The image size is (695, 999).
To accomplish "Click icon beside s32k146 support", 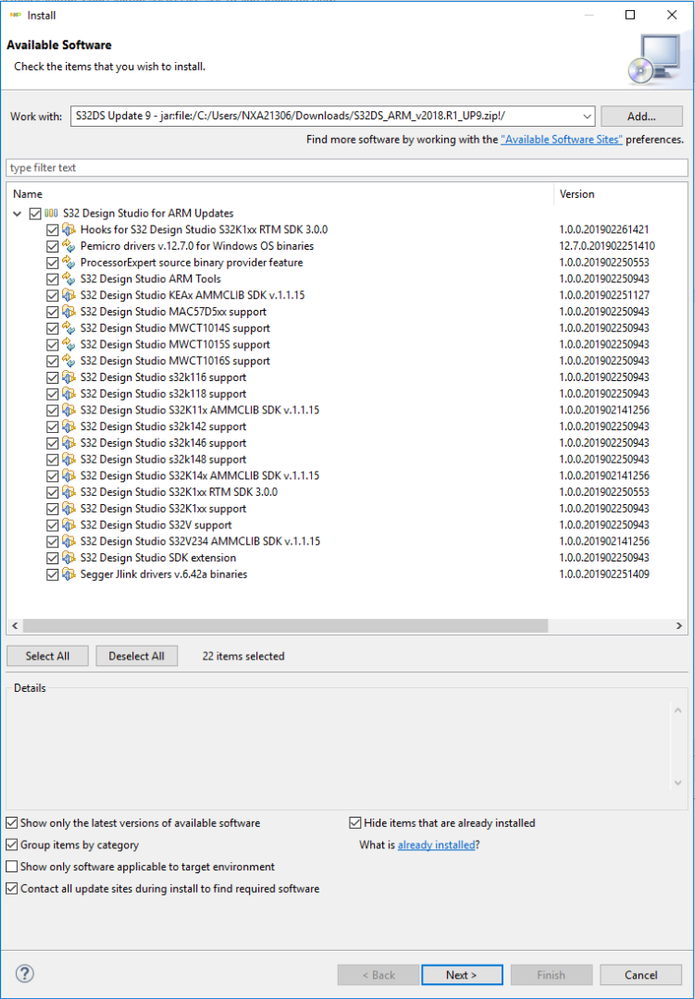I will tap(69, 443).
